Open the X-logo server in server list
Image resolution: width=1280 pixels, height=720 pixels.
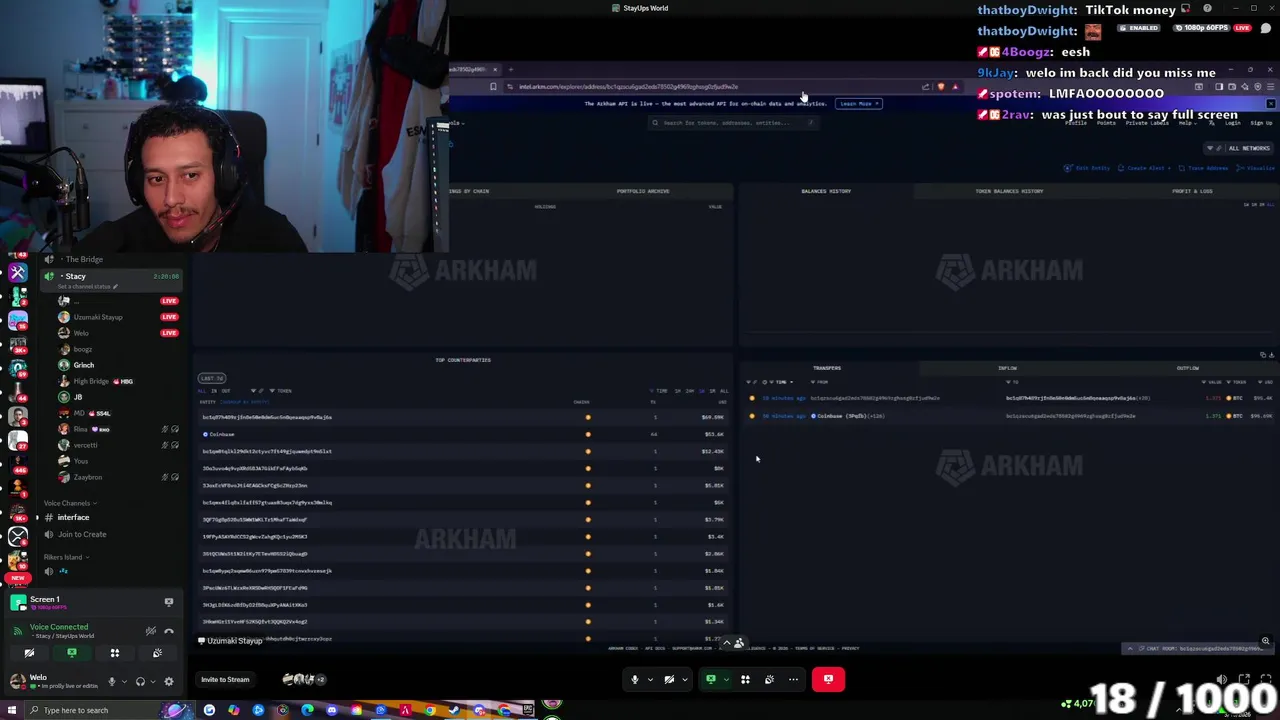18,536
